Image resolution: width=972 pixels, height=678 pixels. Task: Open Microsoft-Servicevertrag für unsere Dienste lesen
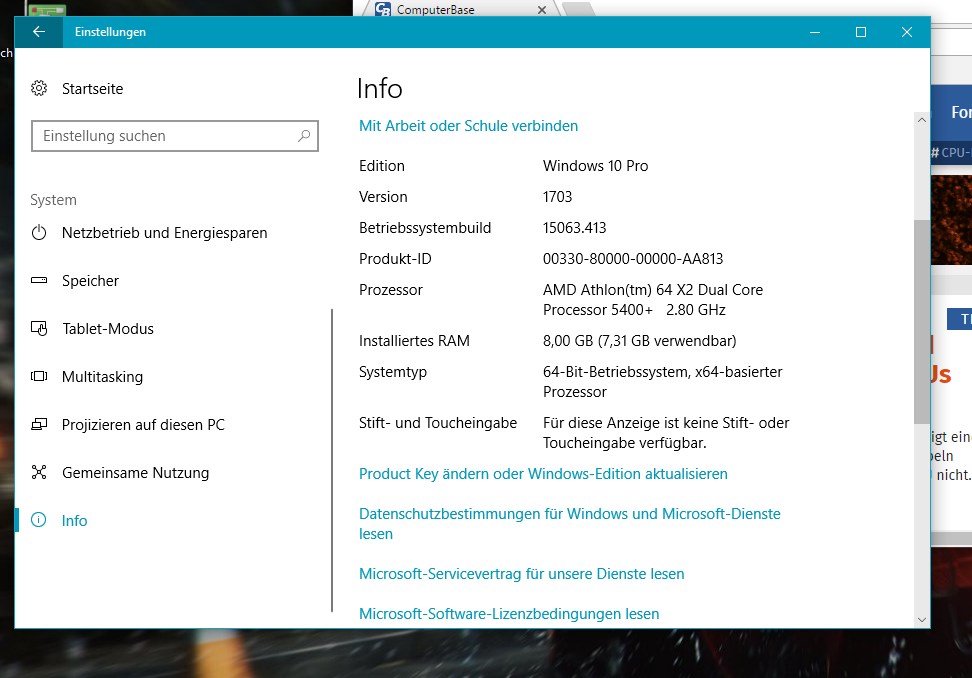pyautogui.click(x=521, y=574)
